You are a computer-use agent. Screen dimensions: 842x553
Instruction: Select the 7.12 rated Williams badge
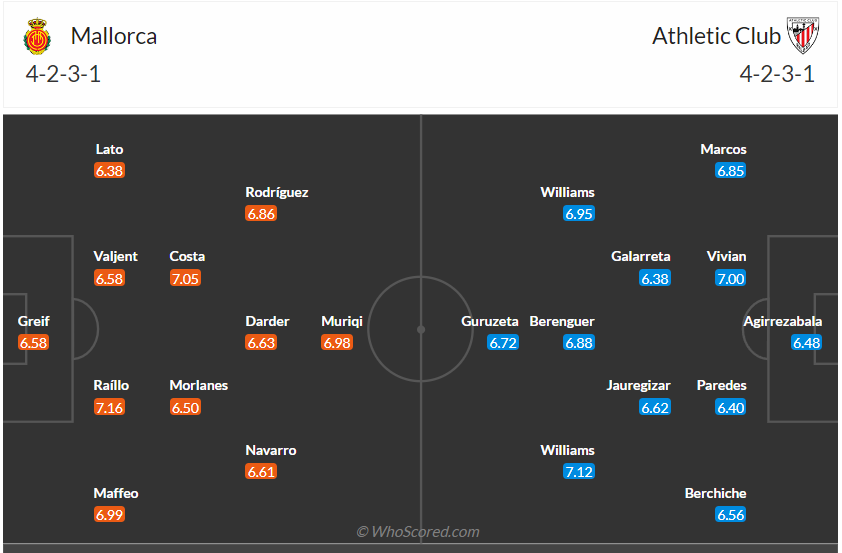(579, 472)
